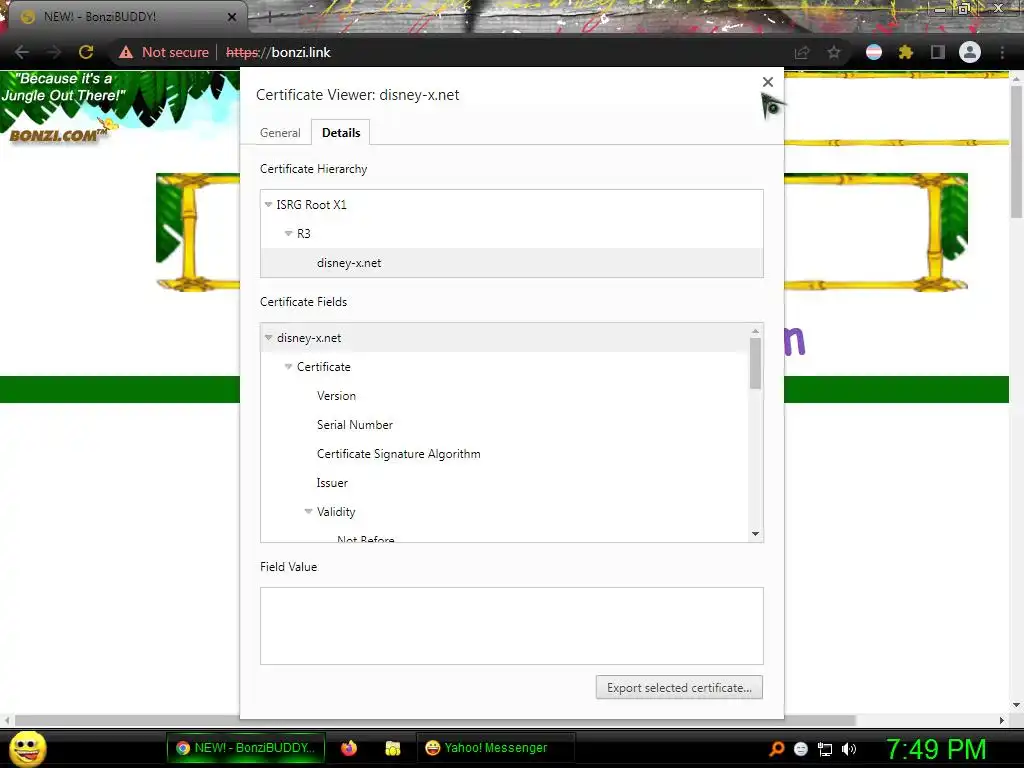Collapse the Certificate fields node
The width and height of the screenshot is (1024, 768).
coord(289,366)
